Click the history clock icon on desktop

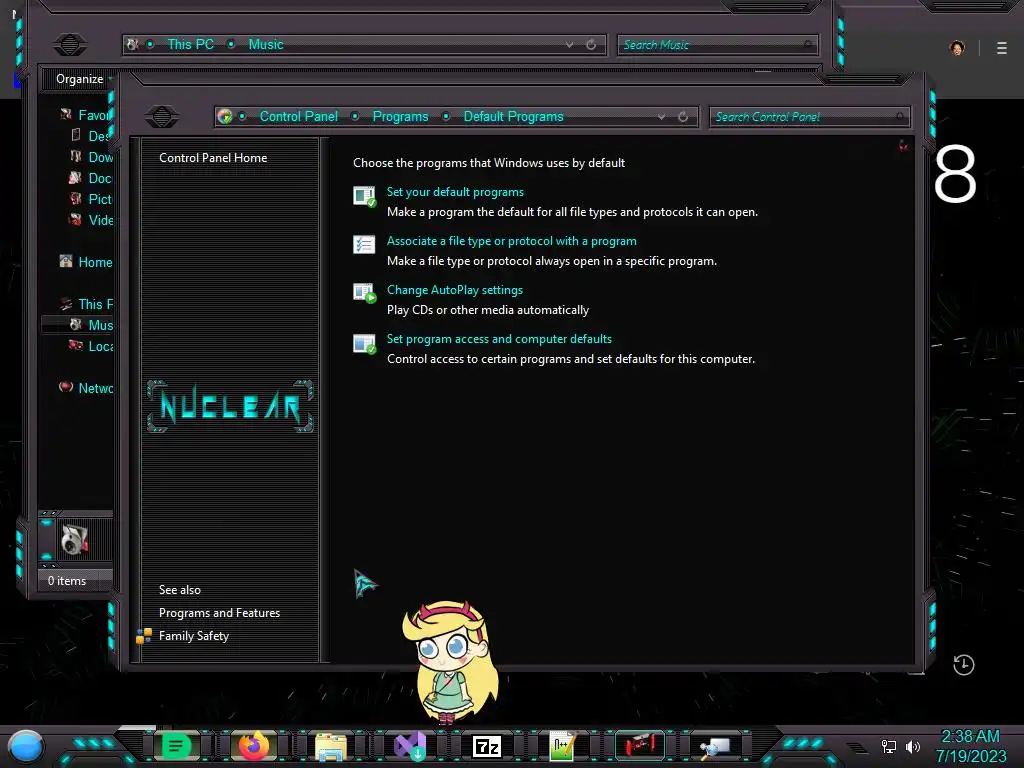[x=964, y=665]
